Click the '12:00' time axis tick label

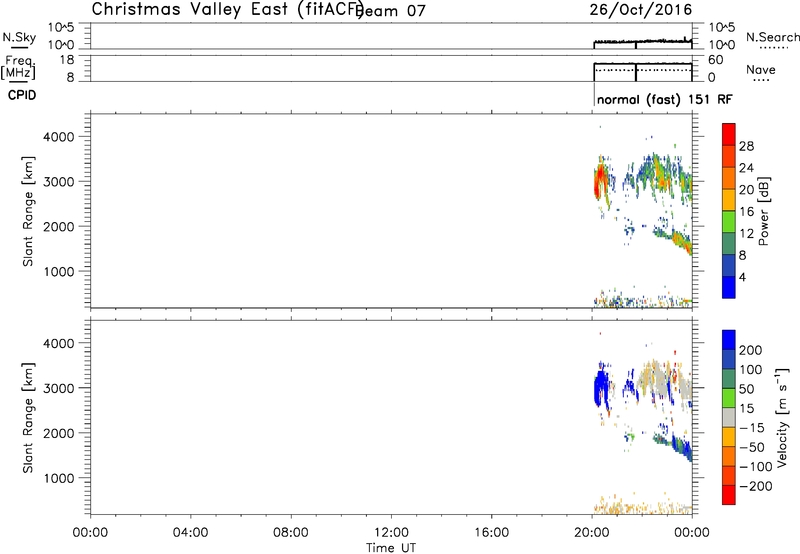pos(391,533)
